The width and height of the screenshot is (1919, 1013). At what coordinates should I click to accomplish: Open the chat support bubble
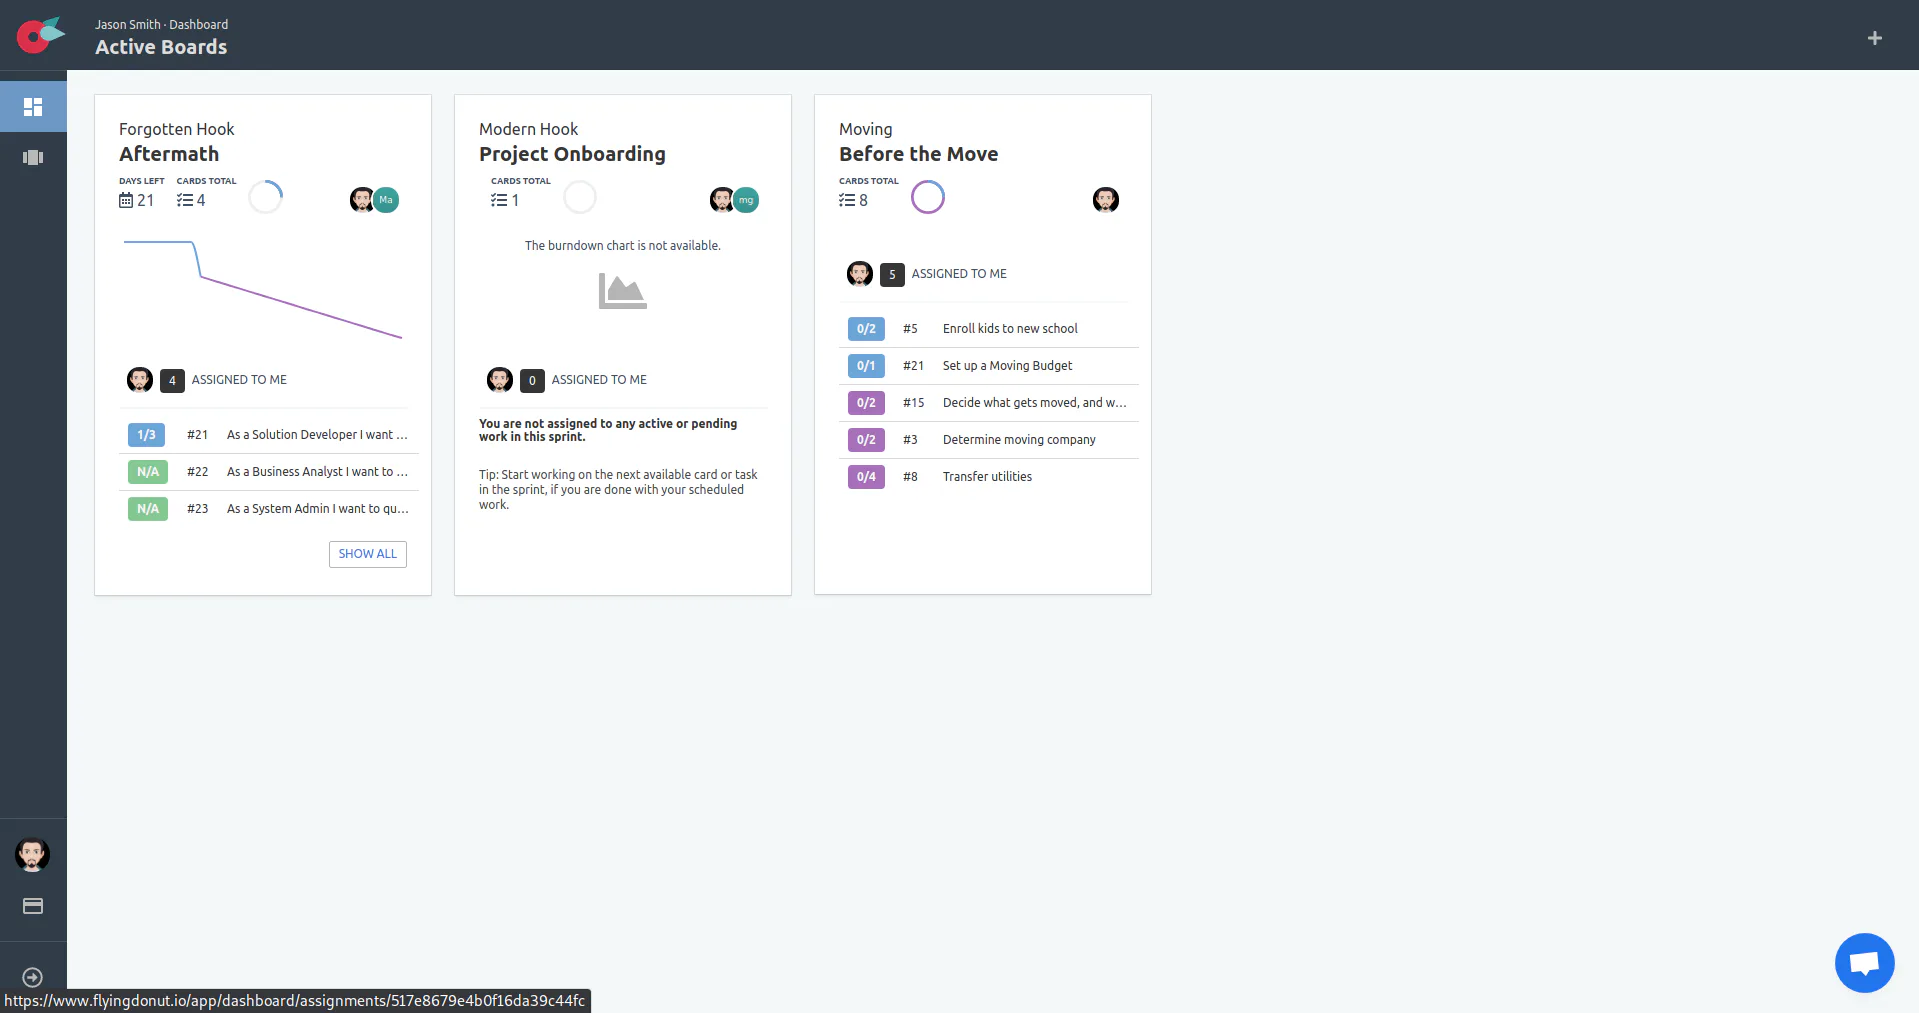1864,963
